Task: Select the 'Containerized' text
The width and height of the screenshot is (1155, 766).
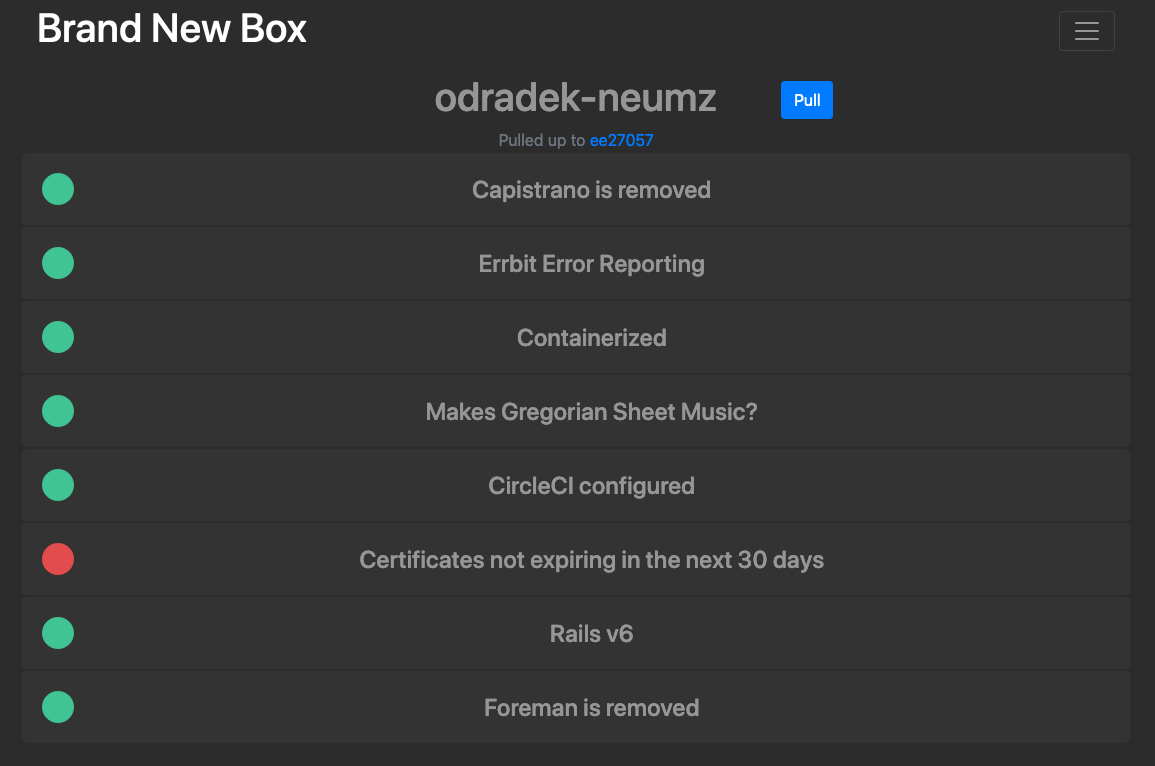Action: [591, 338]
